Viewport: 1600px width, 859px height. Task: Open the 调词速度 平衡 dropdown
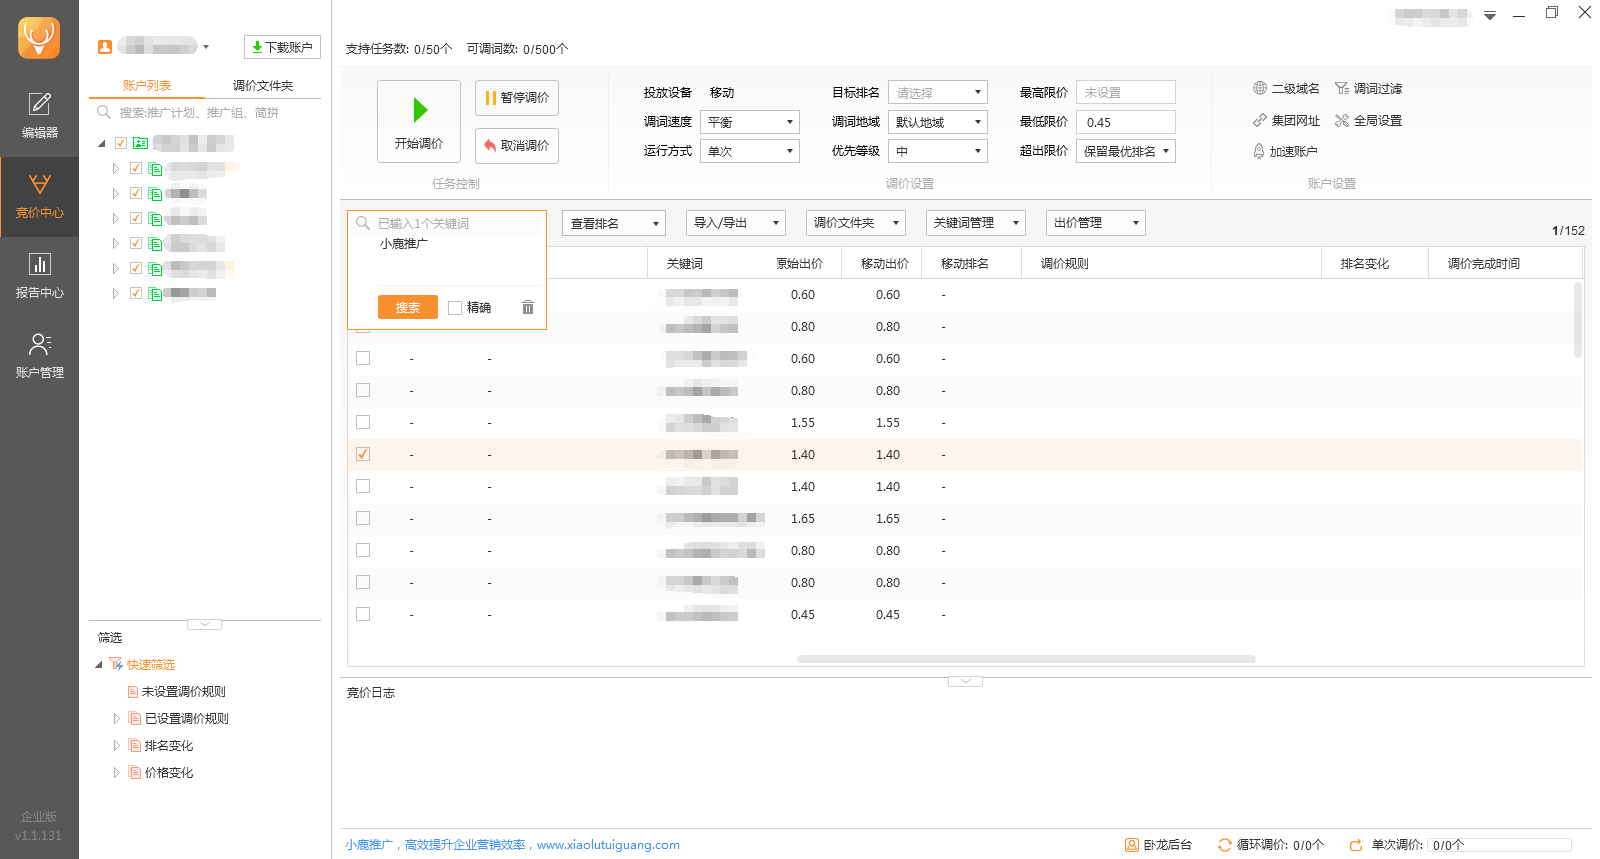[750, 122]
